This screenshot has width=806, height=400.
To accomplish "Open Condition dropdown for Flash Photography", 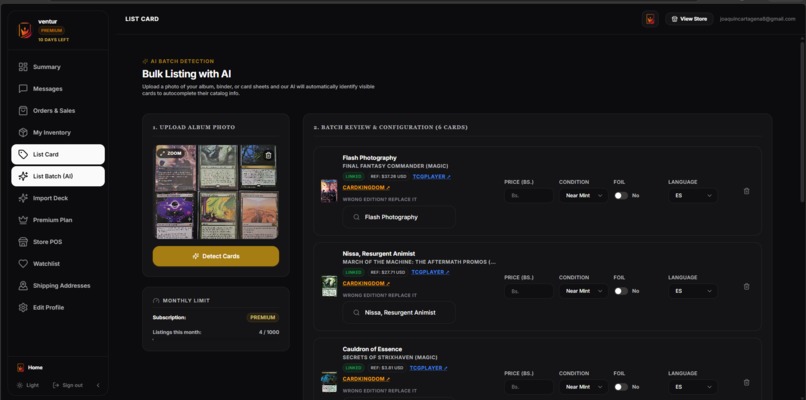I will (x=583, y=195).
